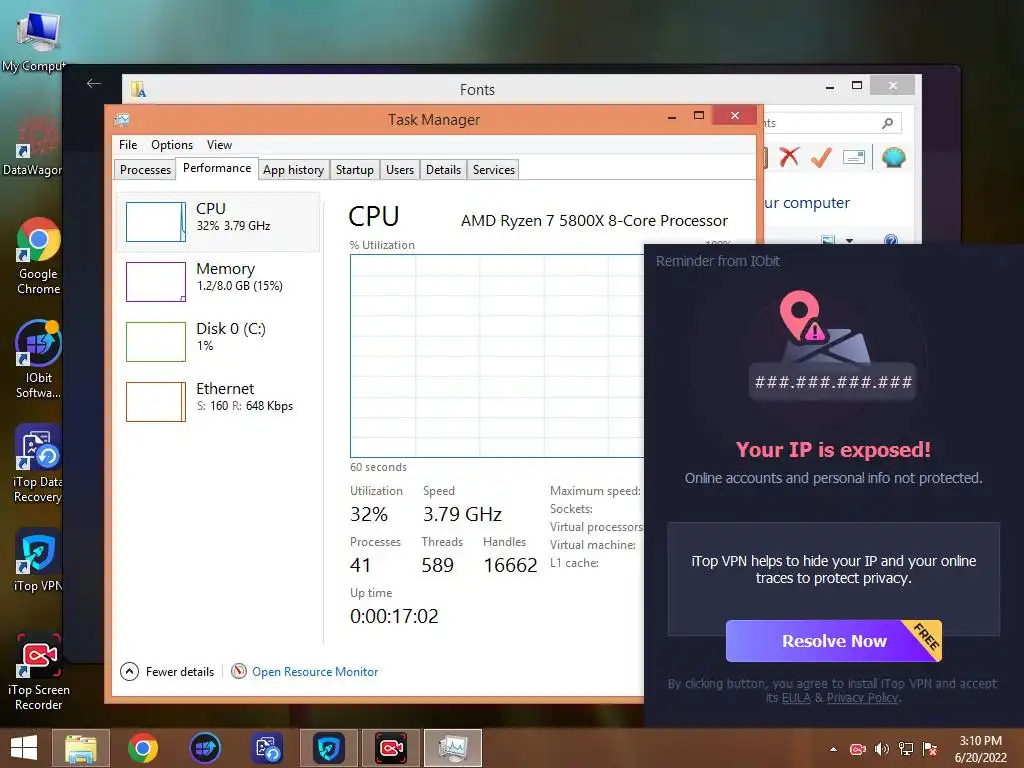Click the search magnifier in the Fonts window
The height and width of the screenshot is (768, 1024).
[x=888, y=123]
